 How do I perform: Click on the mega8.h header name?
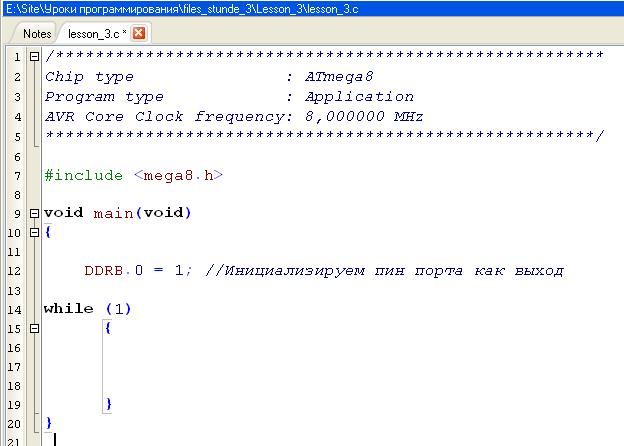(x=178, y=176)
